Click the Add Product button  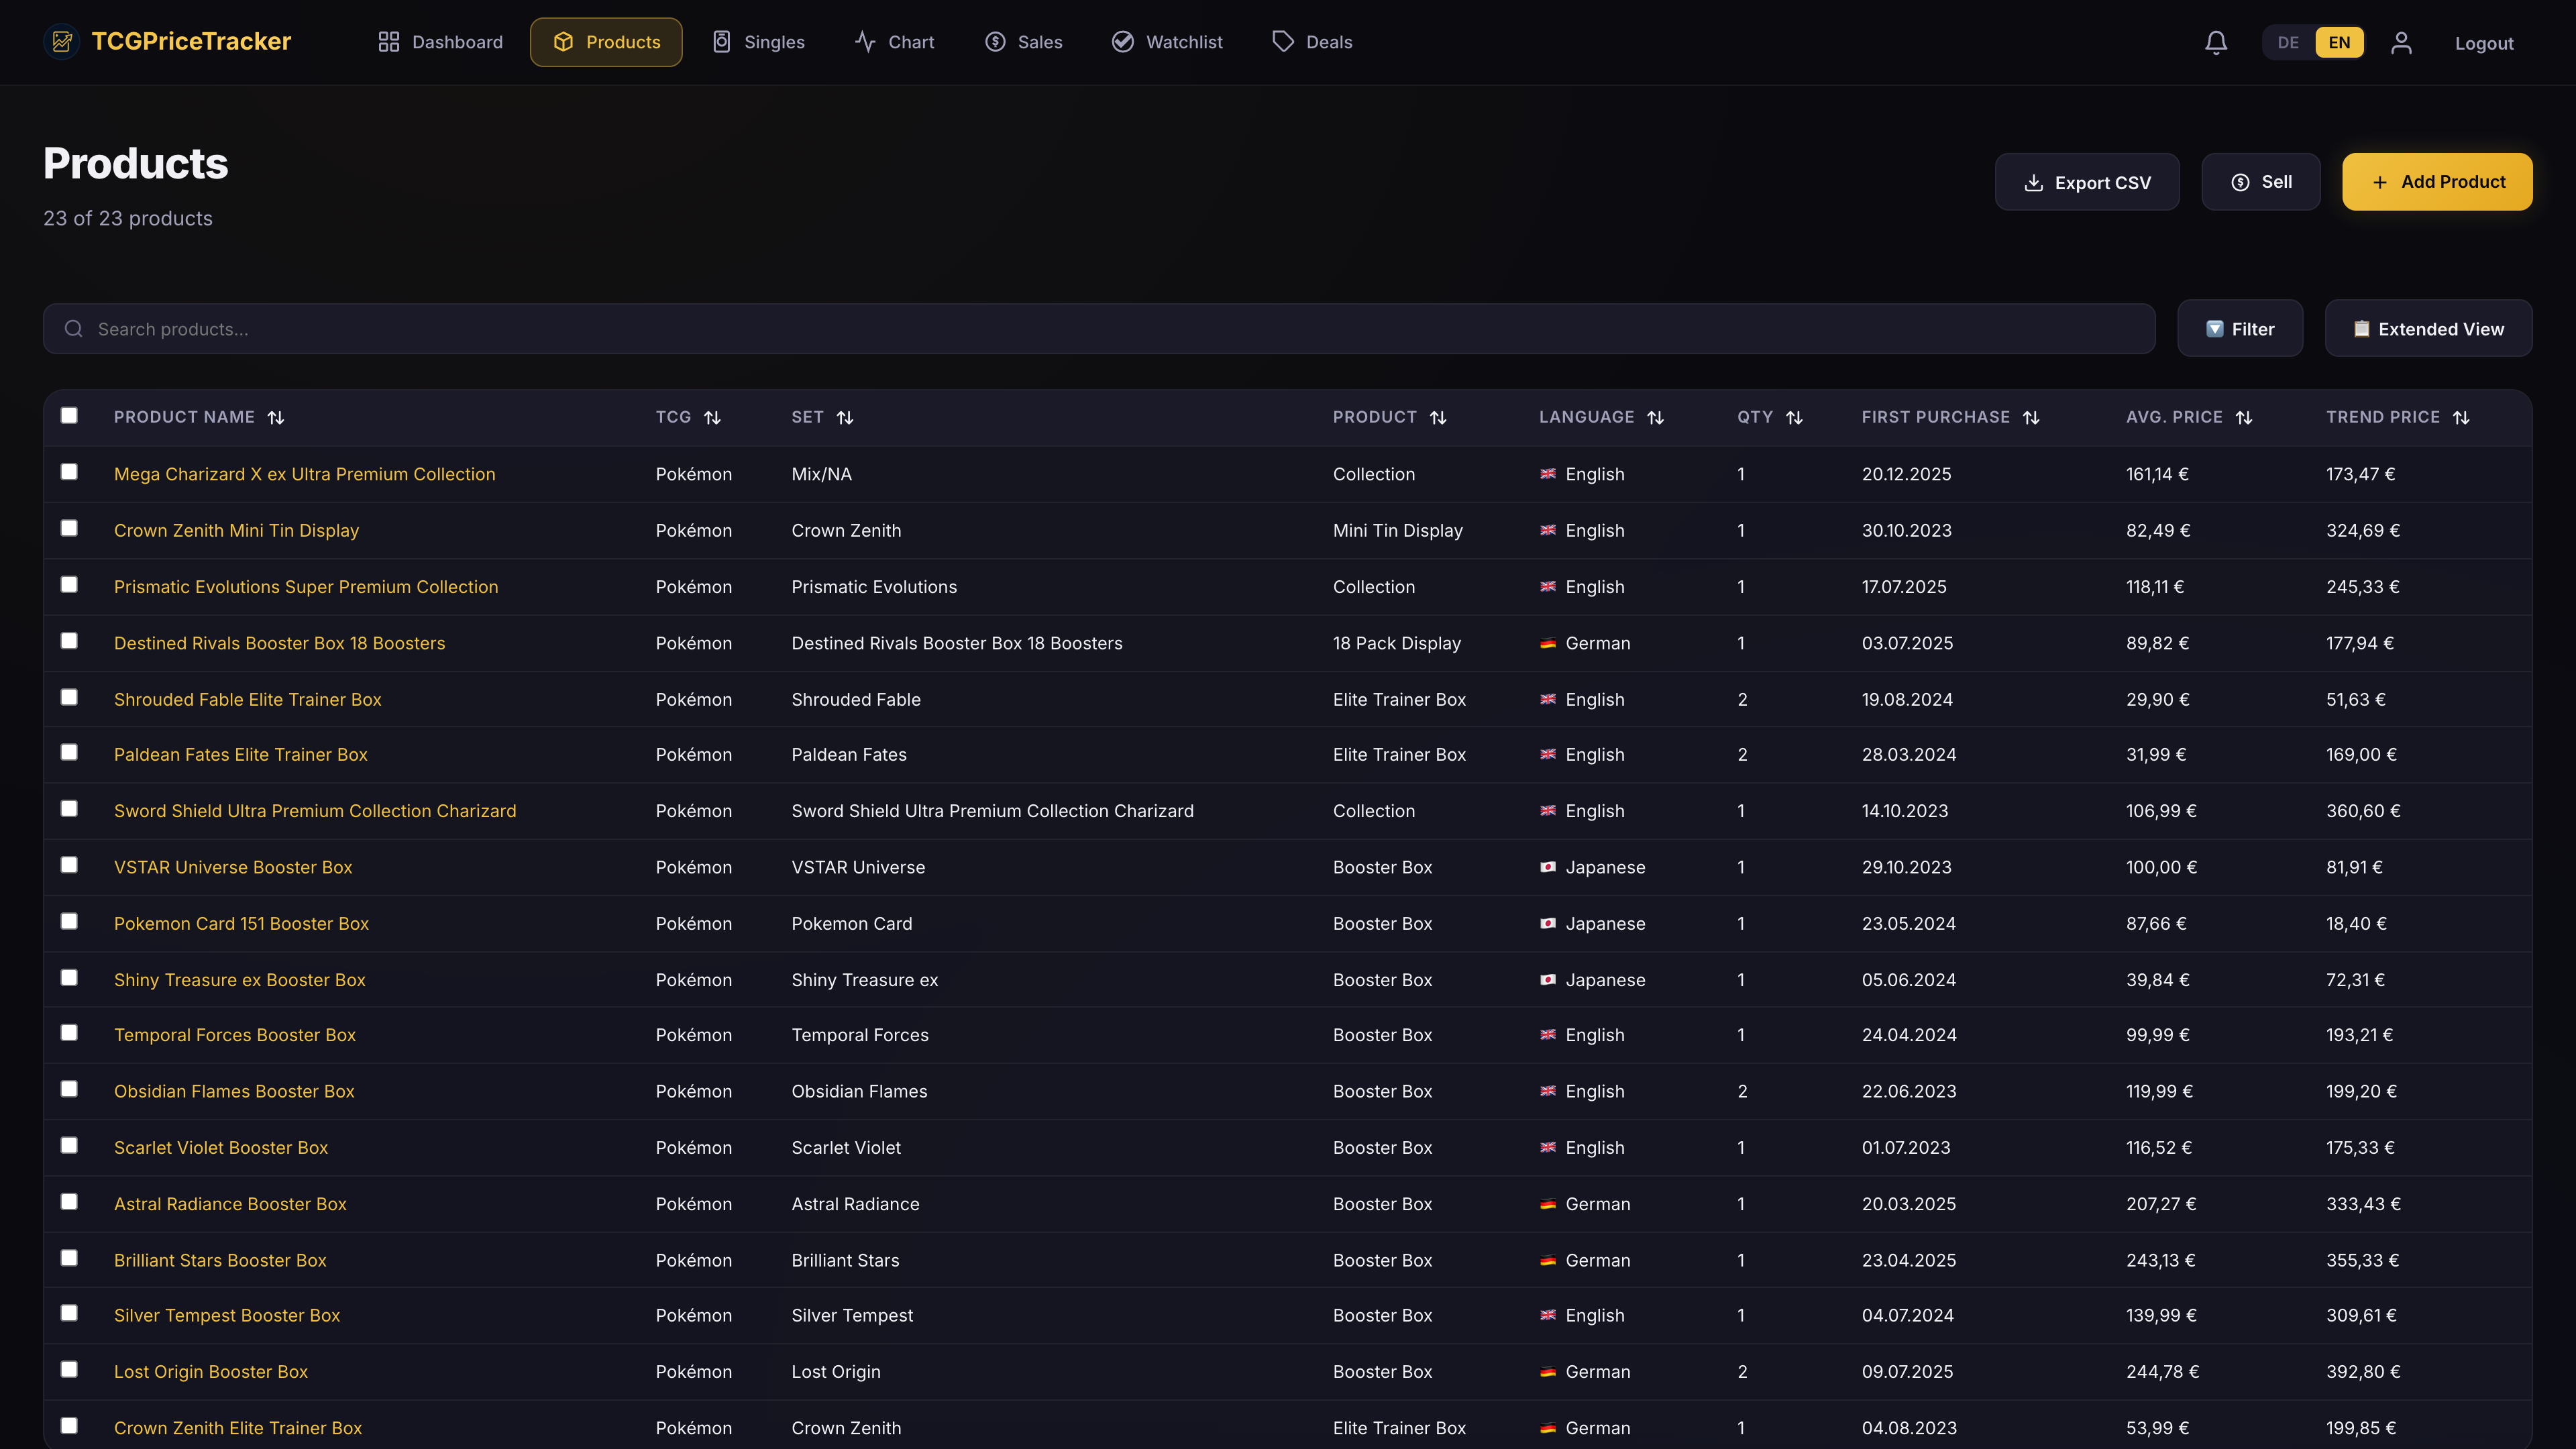(2437, 182)
